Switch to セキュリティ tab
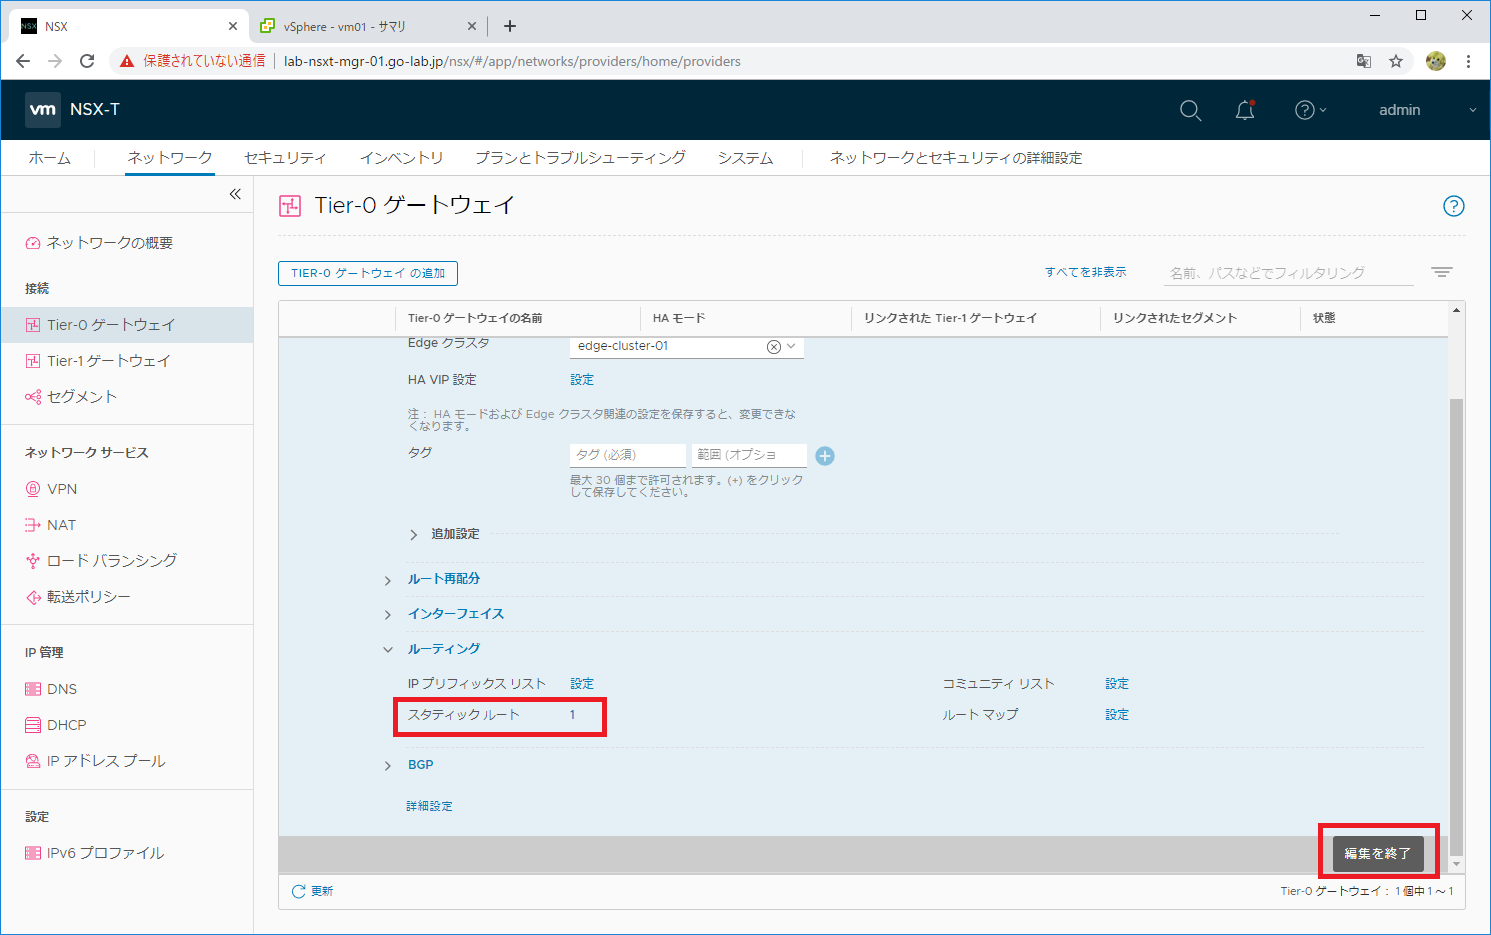Image resolution: width=1491 pixels, height=935 pixels. click(x=286, y=158)
